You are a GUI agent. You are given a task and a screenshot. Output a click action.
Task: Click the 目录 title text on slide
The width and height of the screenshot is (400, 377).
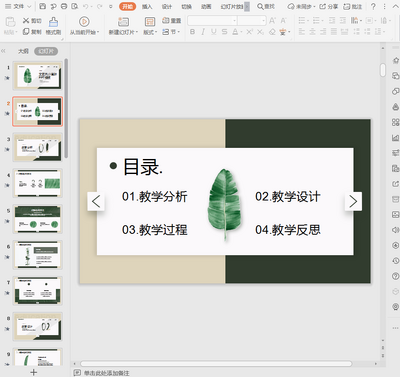click(x=143, y=167)
